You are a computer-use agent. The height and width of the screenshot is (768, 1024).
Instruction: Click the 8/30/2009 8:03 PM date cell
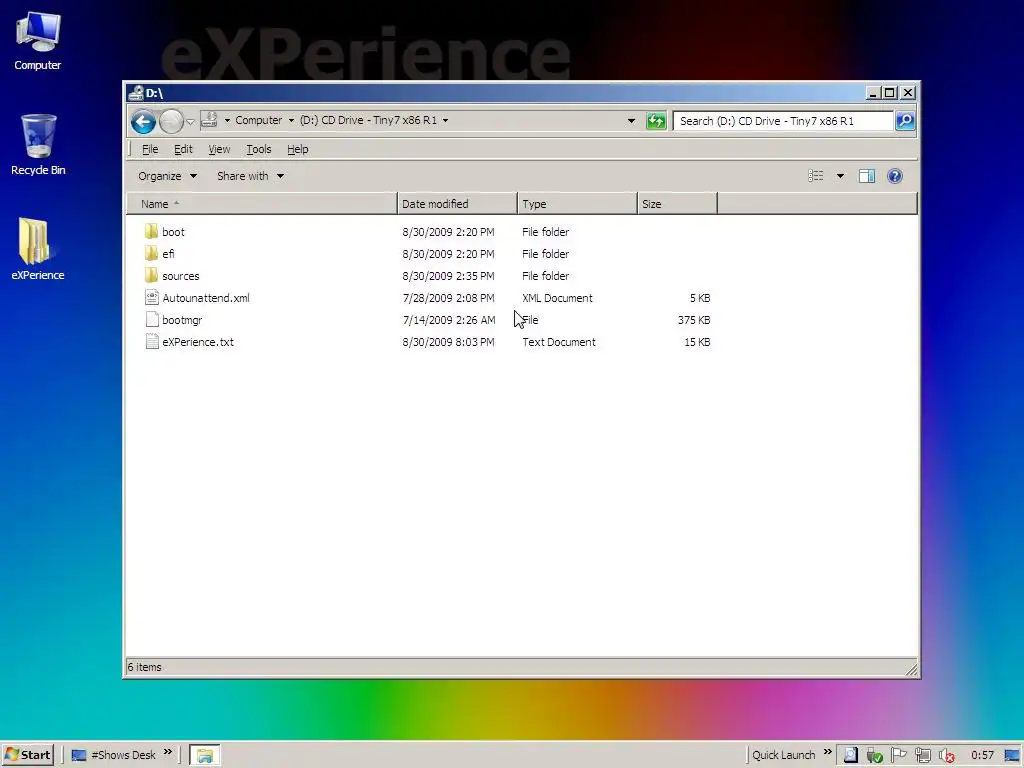[x=448, y=342]
